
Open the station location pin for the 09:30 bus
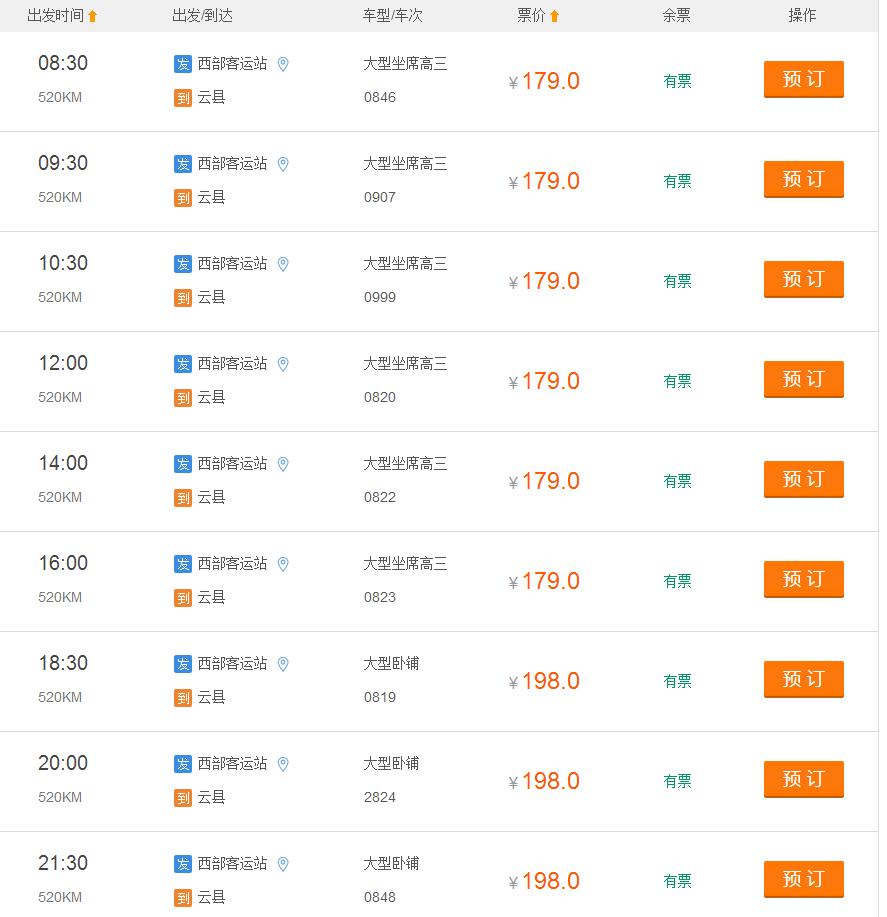click(x=283, y=164)
